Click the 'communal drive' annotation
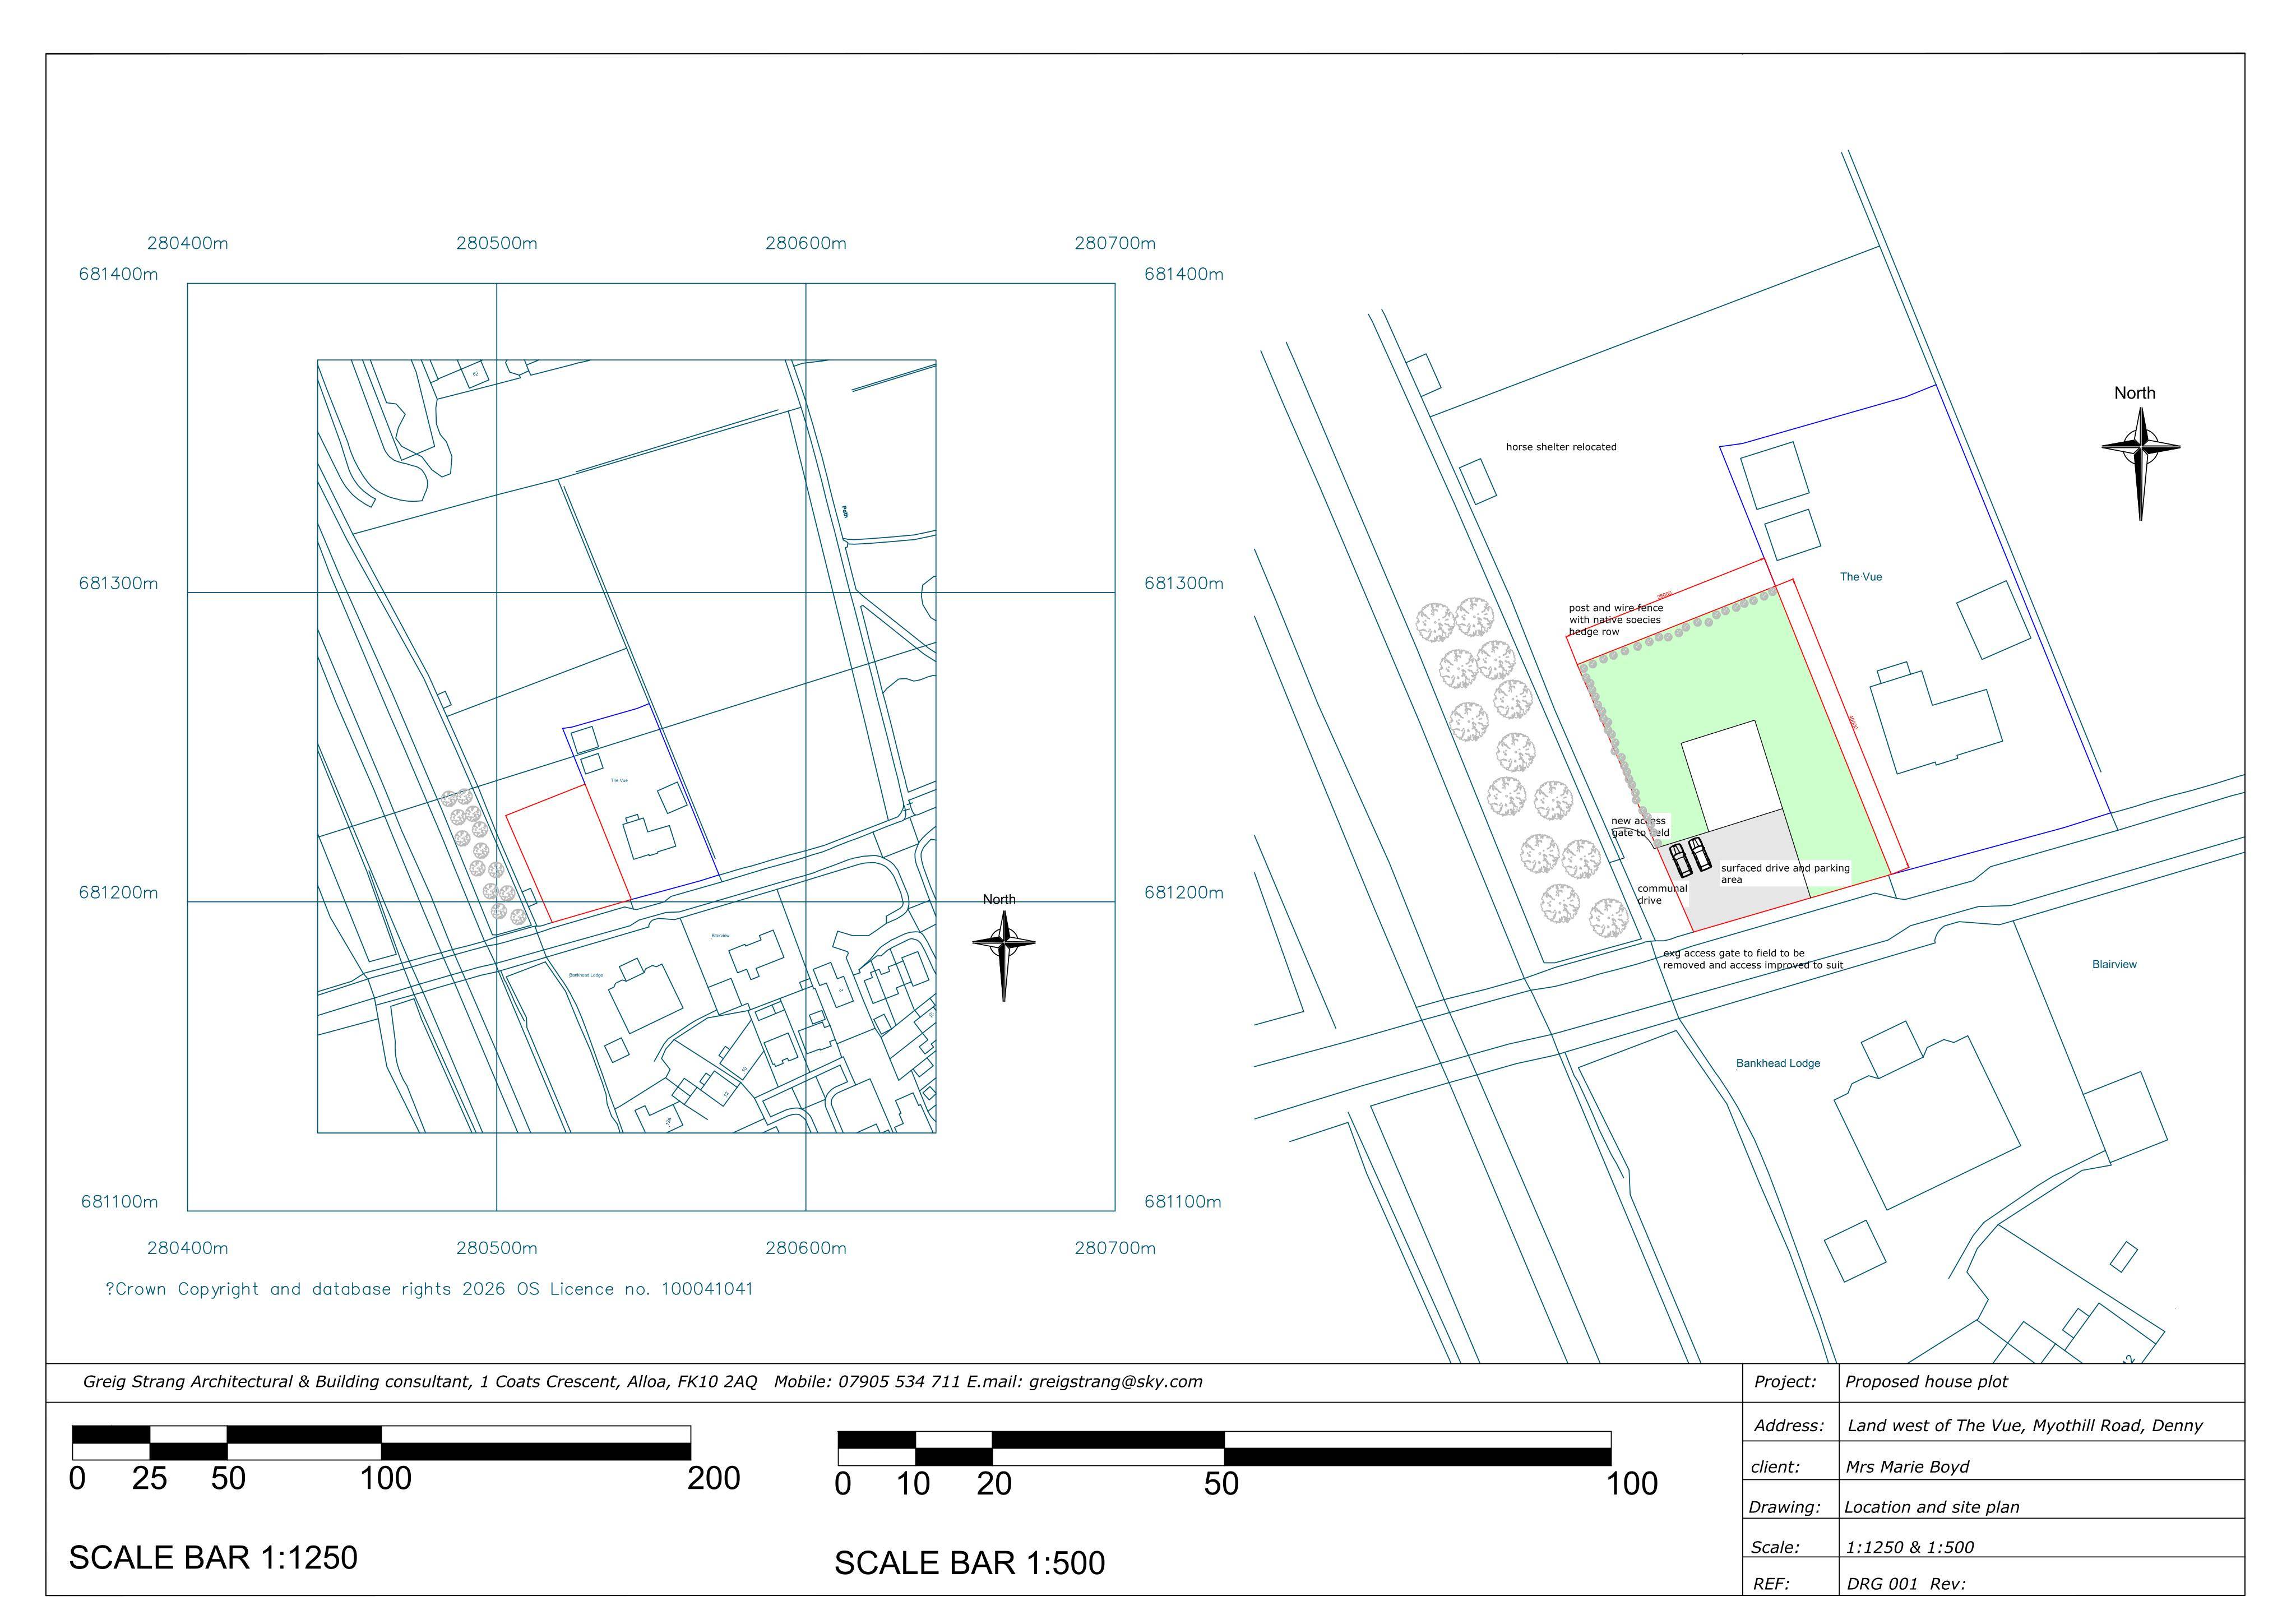Image resolution: width=2296 pixels, height=1624 pixels. coord(1662,894)
